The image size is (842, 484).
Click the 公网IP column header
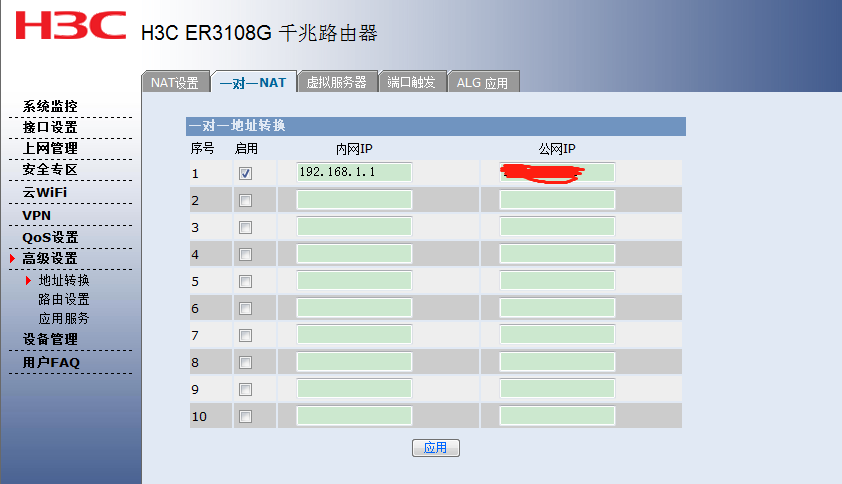[x=557, y=149]
